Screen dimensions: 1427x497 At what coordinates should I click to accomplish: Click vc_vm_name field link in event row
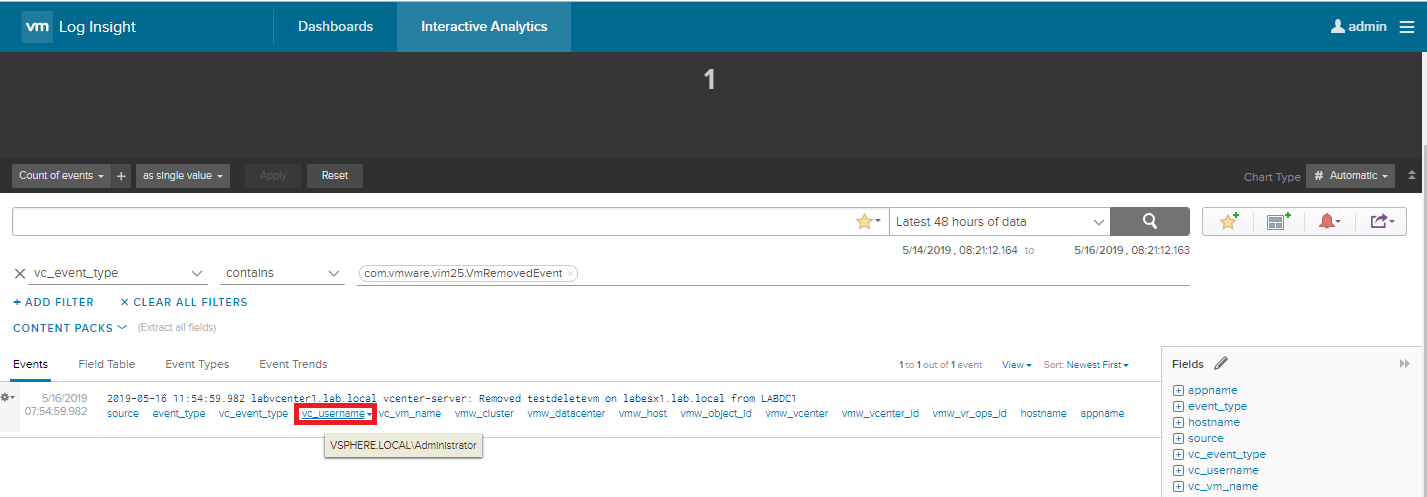coord(410,413)
